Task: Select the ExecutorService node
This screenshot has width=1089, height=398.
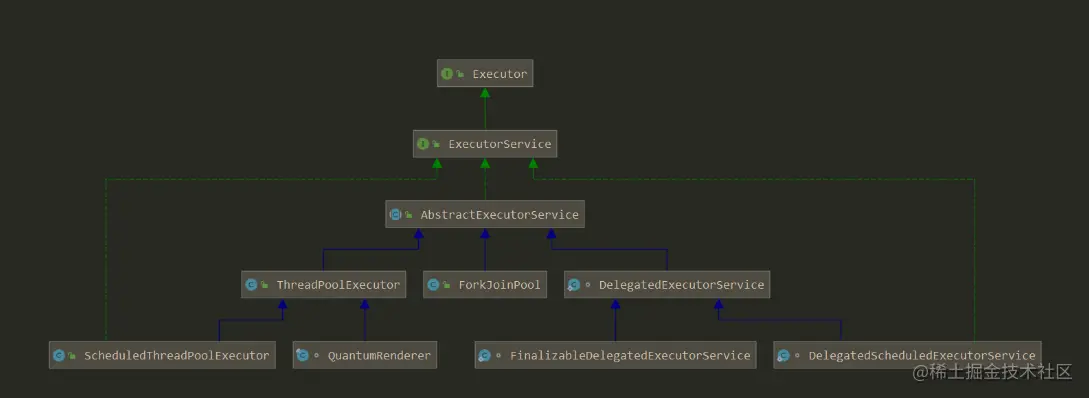Action: coord(485,144)
